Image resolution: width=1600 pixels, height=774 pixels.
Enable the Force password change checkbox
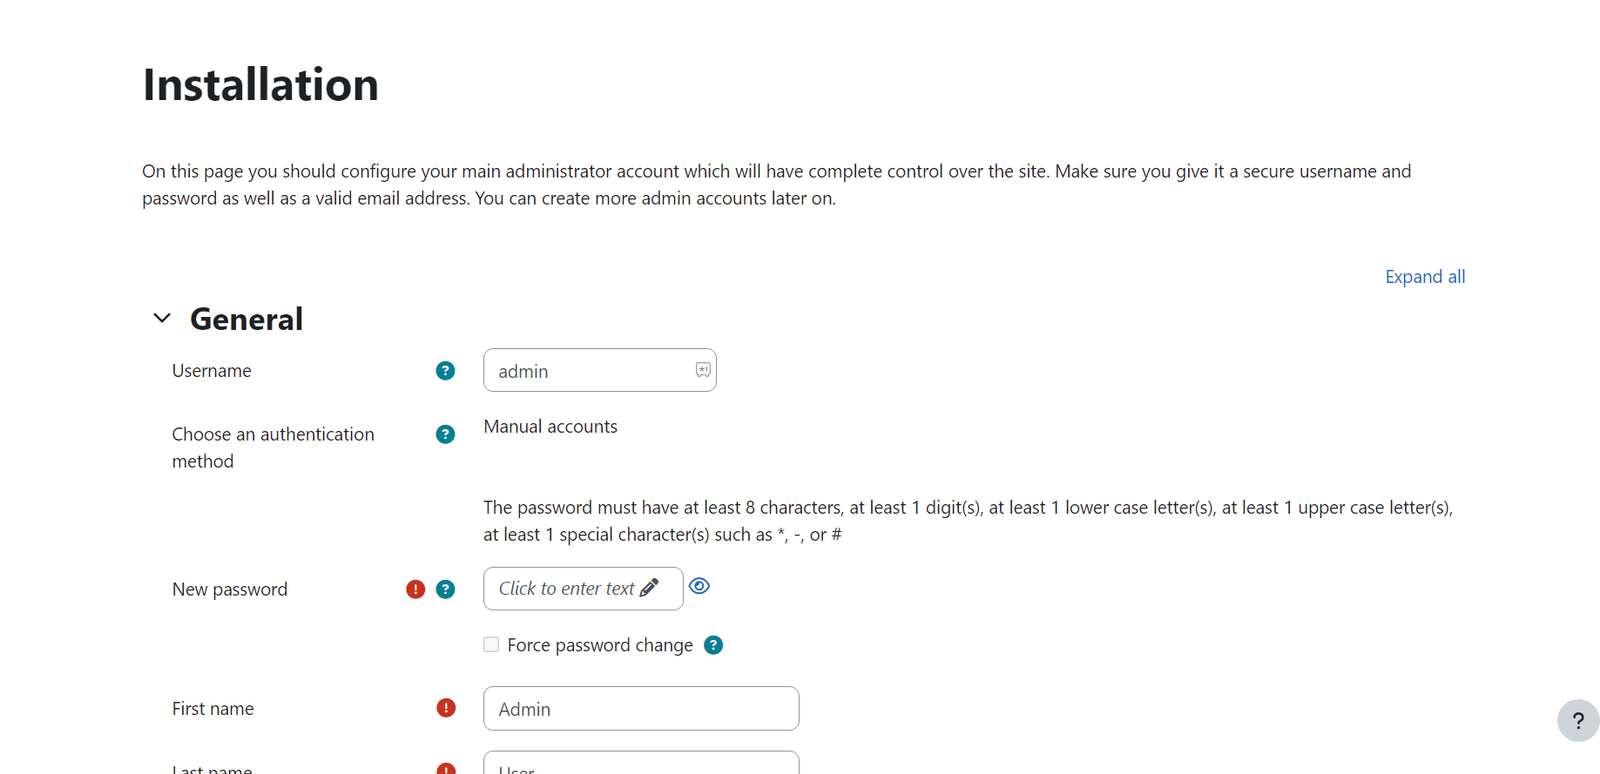pos(491,645)
